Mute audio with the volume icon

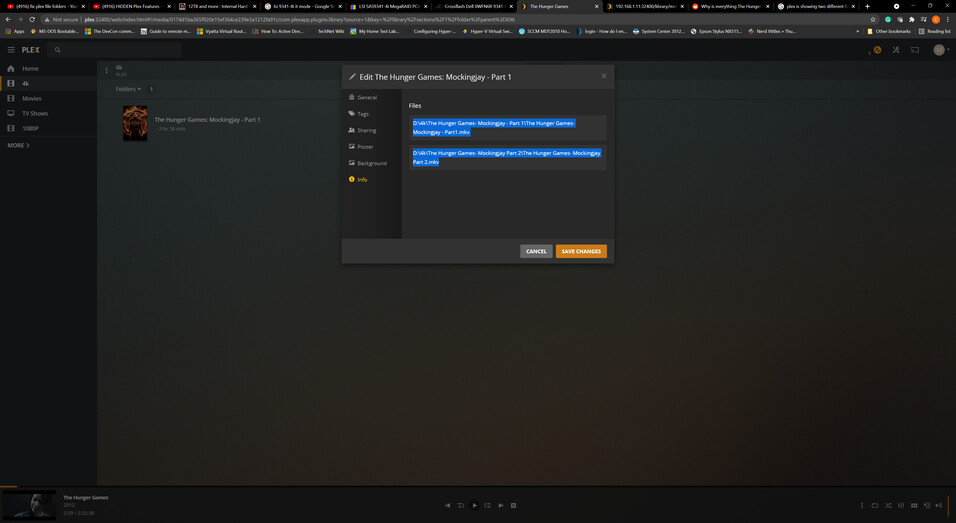tap(938, 505)
